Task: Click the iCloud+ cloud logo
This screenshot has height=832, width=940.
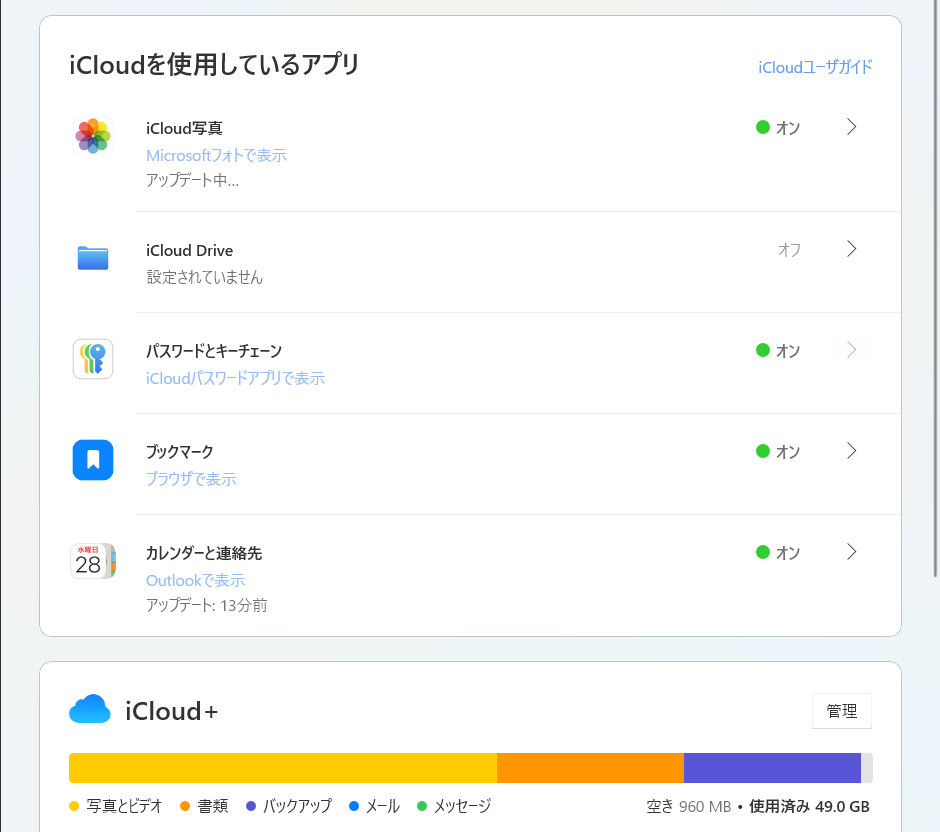Action: (90, 710)
